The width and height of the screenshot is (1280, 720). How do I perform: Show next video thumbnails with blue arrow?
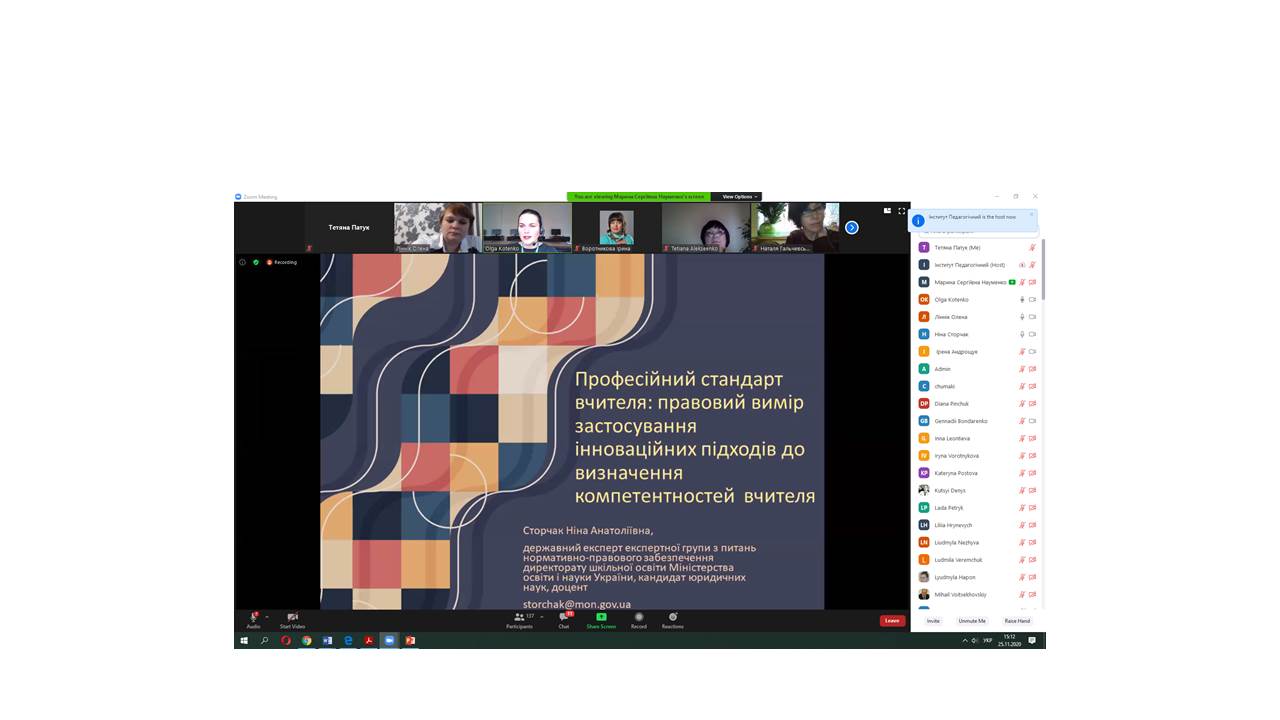852,228
